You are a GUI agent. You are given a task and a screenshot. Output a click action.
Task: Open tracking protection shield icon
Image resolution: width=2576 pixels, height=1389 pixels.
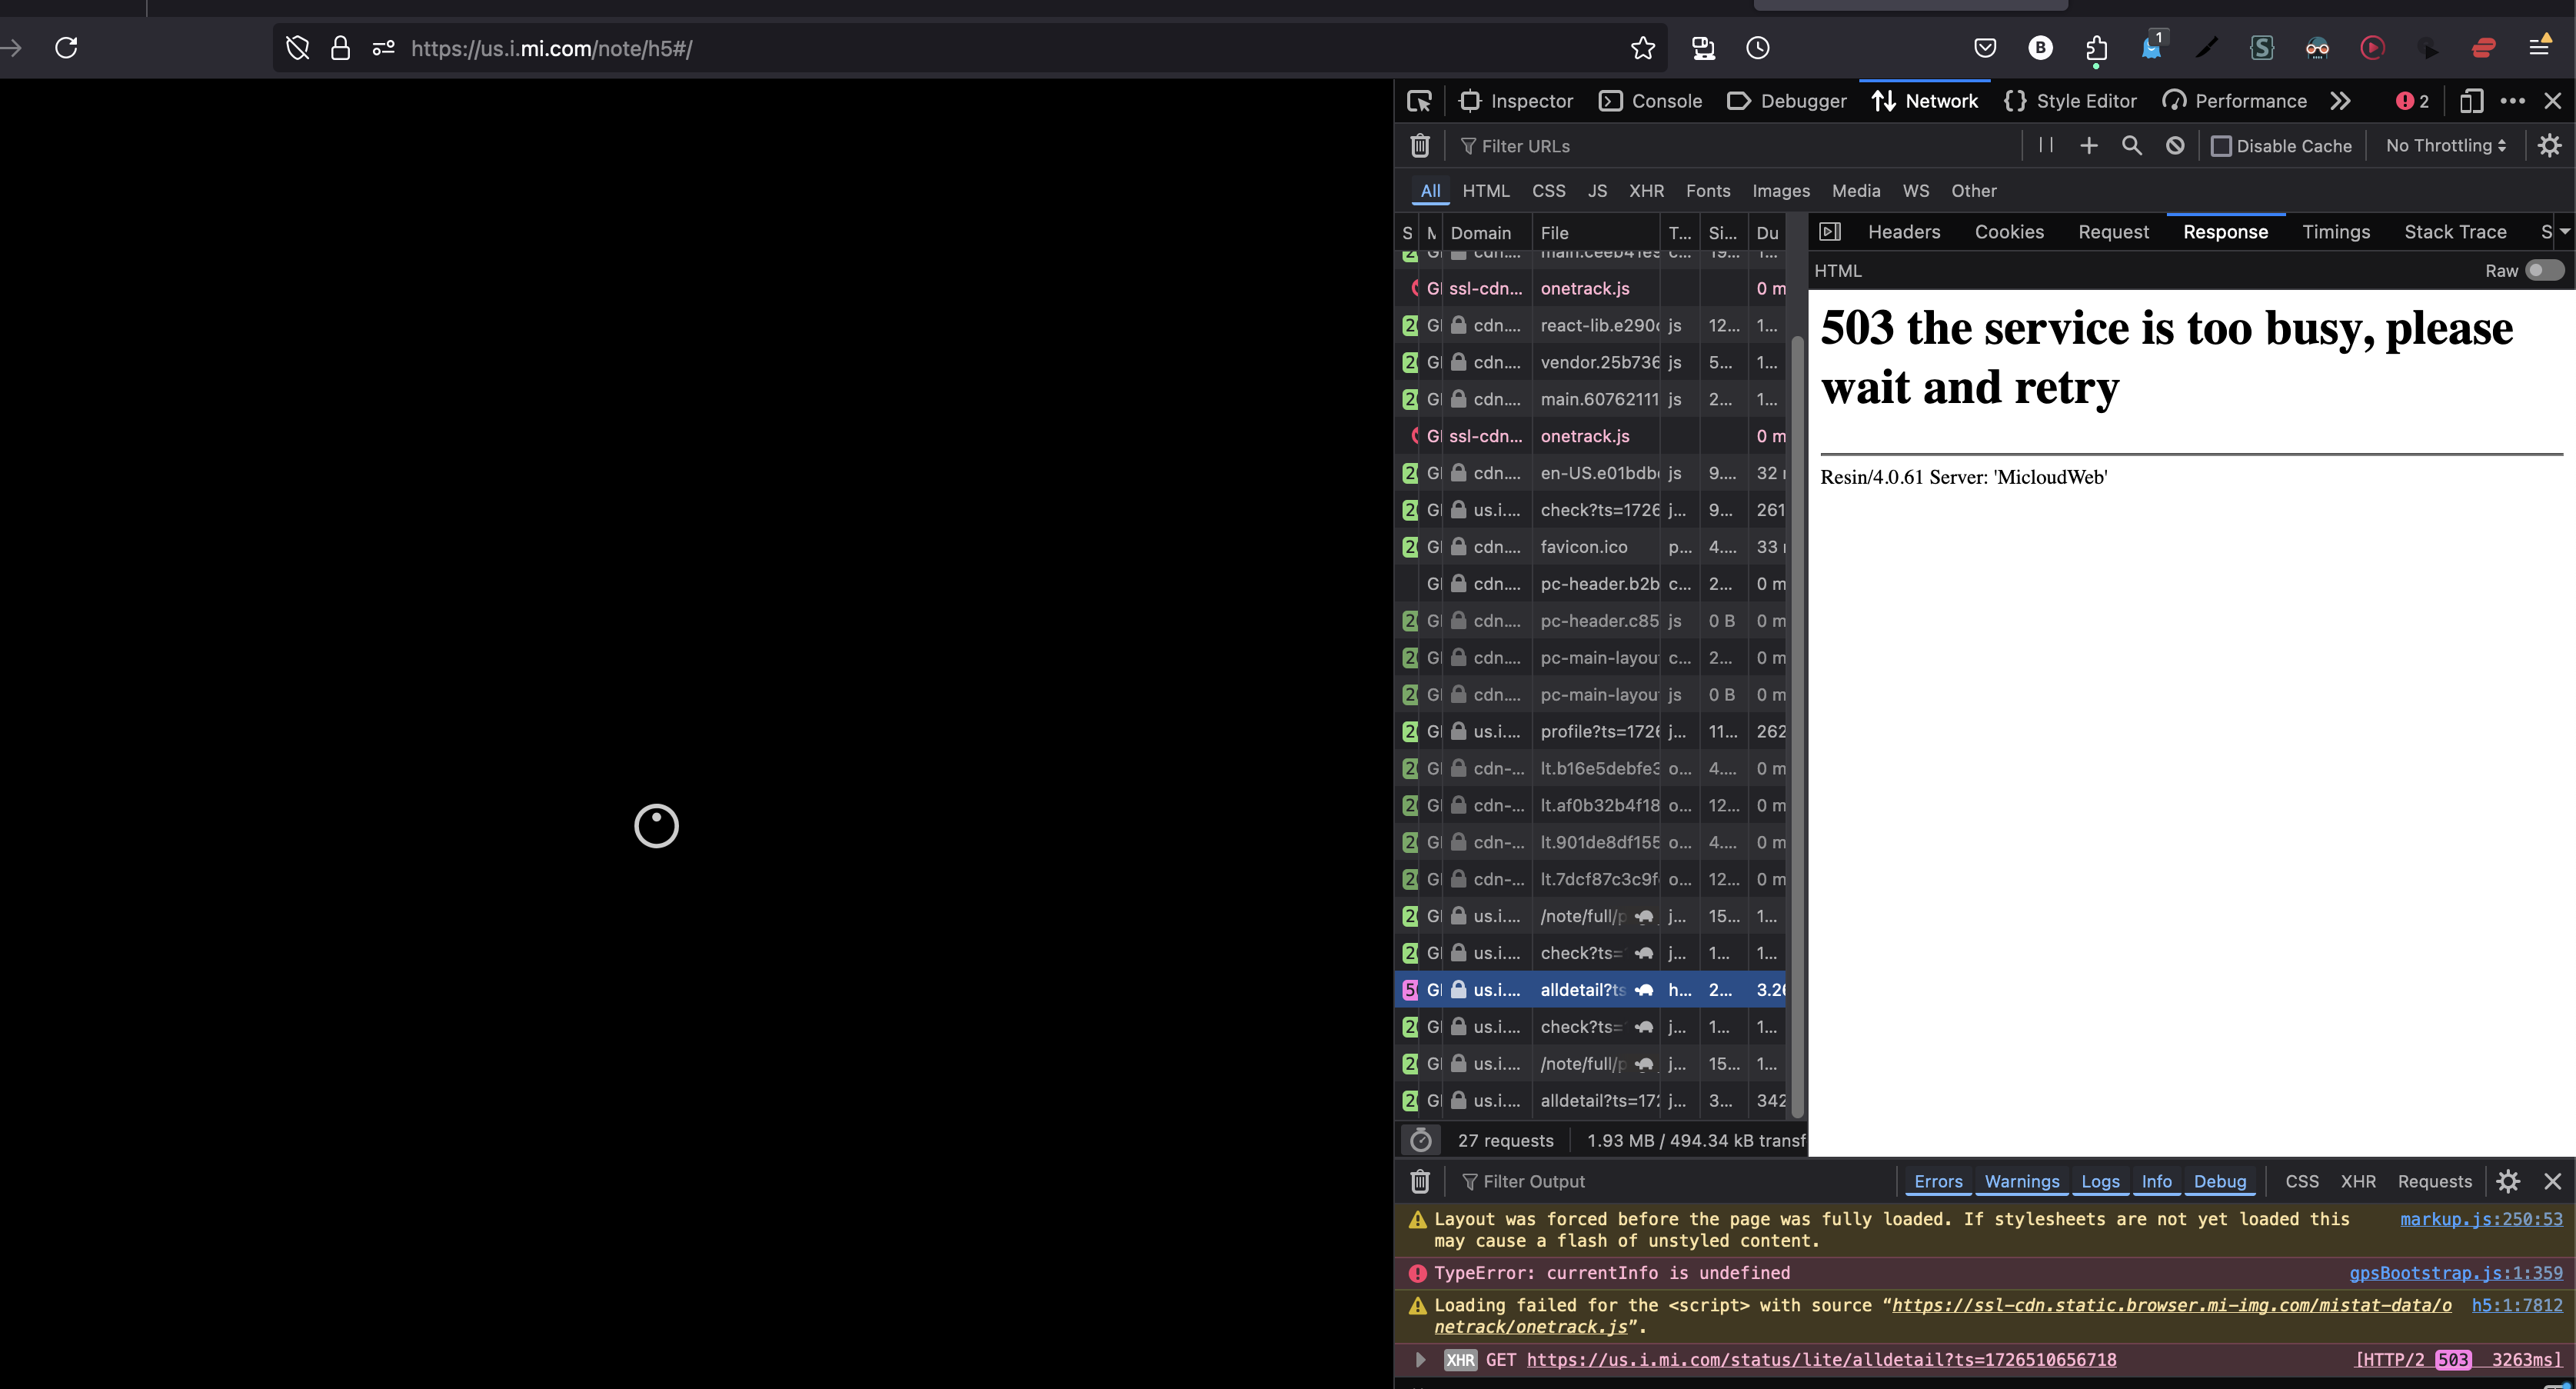pyautogui.click(x=297, y=47)
